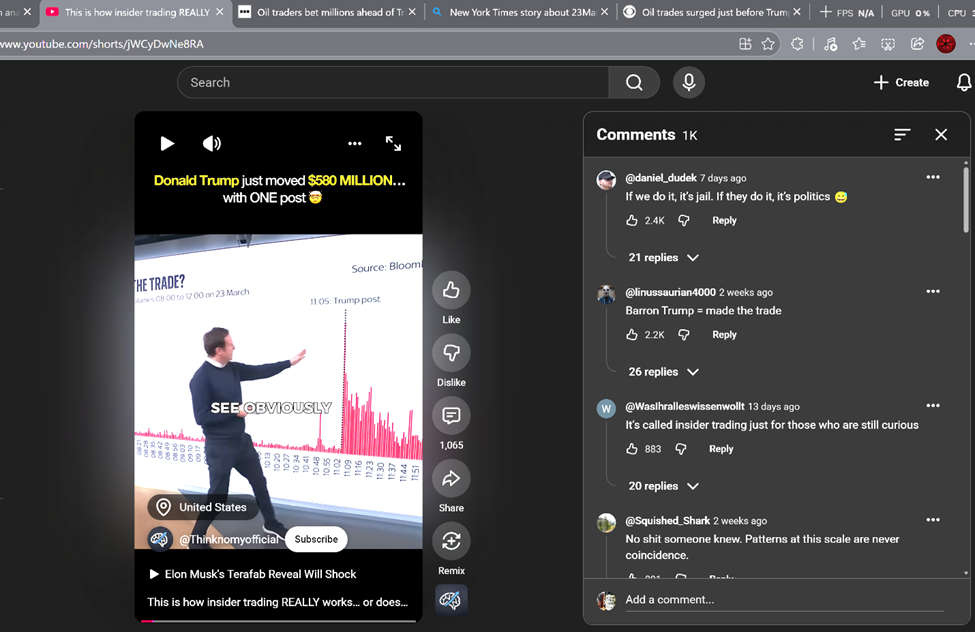The image size is (975, 632).
Task: Open the comments icon showing 1,065
Action: pyautogui.click(x=451, y=415)
